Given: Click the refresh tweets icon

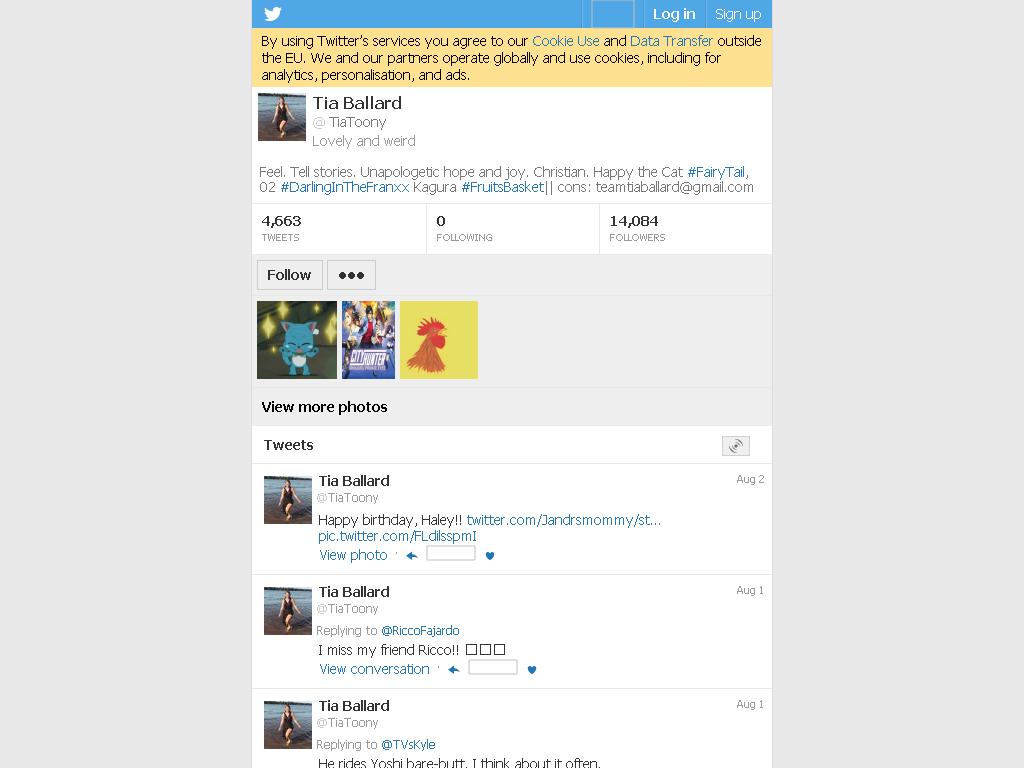Looking at the screenshot, I should coord(736,446).
